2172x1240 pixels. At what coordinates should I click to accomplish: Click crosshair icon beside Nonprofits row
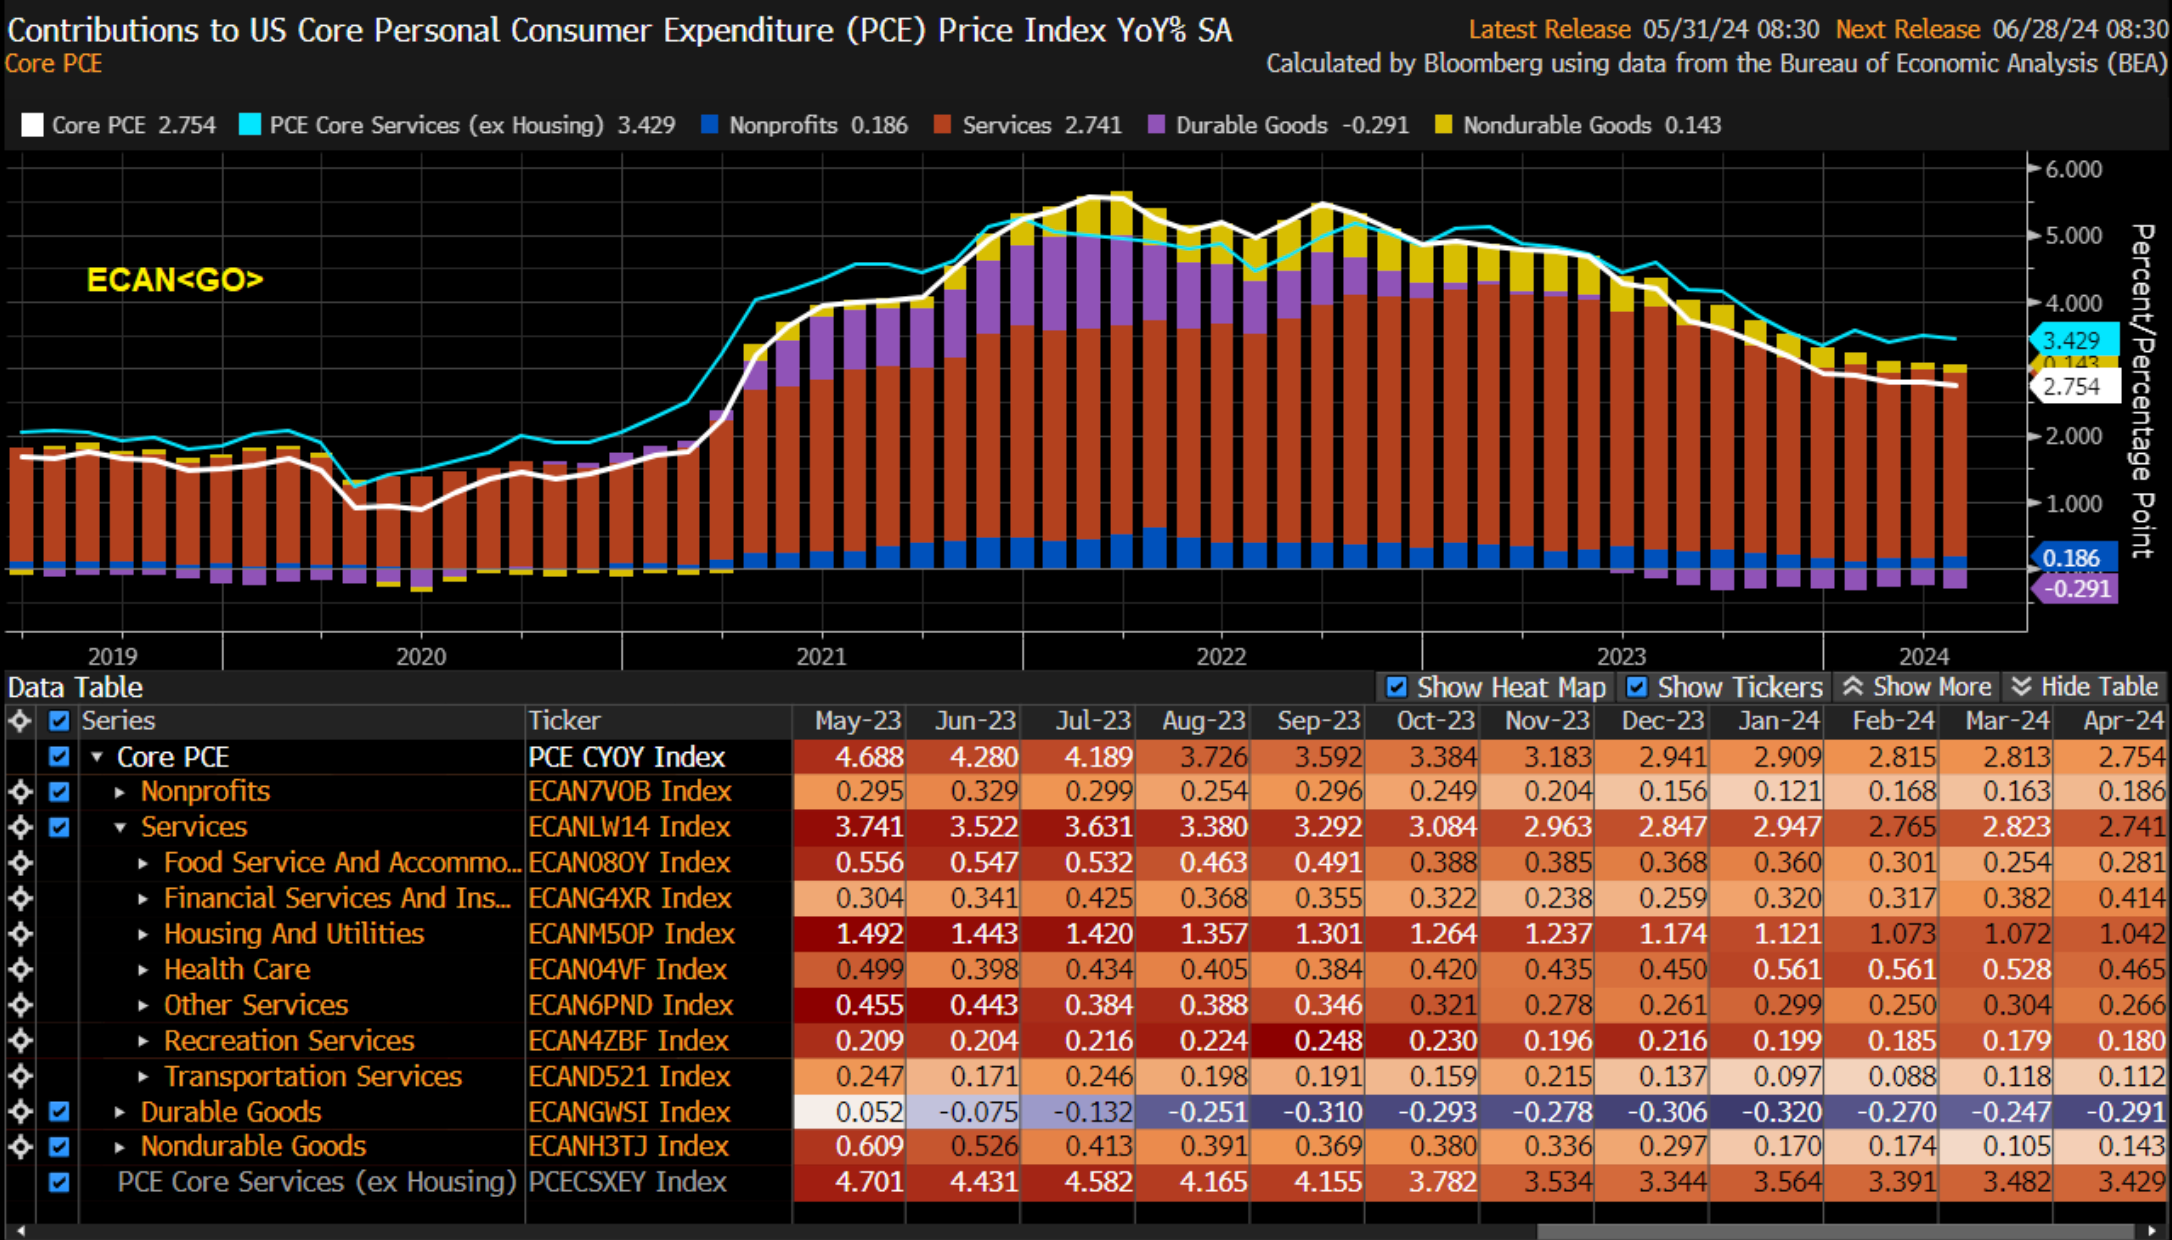click(20, 792)
